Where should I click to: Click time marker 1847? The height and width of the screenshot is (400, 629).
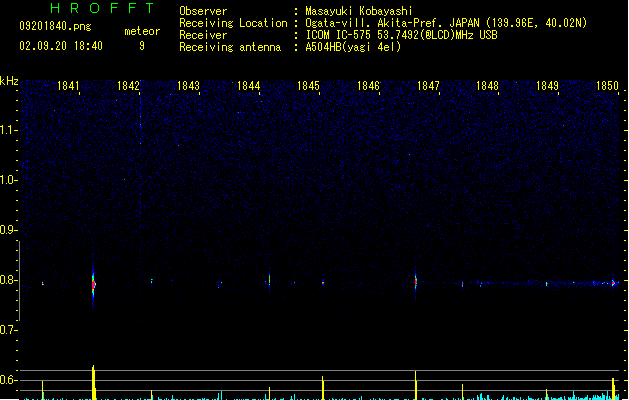click(428, 86)
